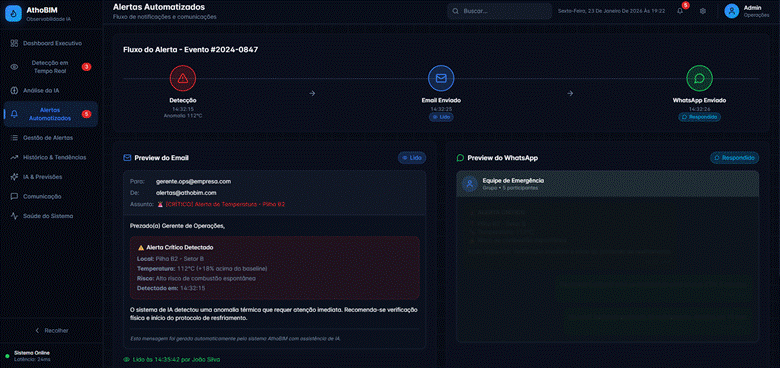
Task: Click the green WhatsApp Enviado circle
Action: point(699,78)
